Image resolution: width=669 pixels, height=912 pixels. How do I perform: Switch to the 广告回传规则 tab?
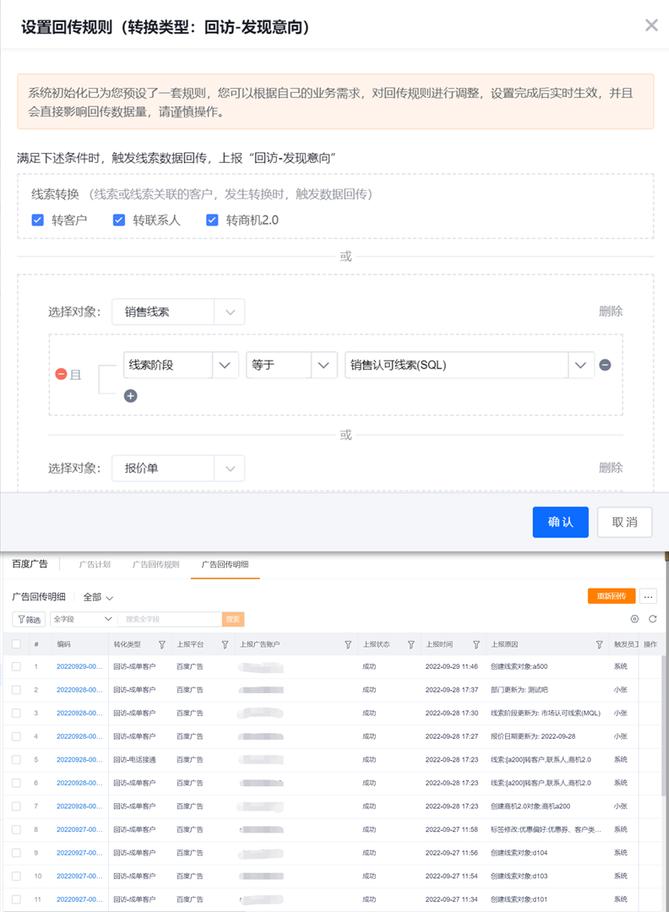coord(156,564)
